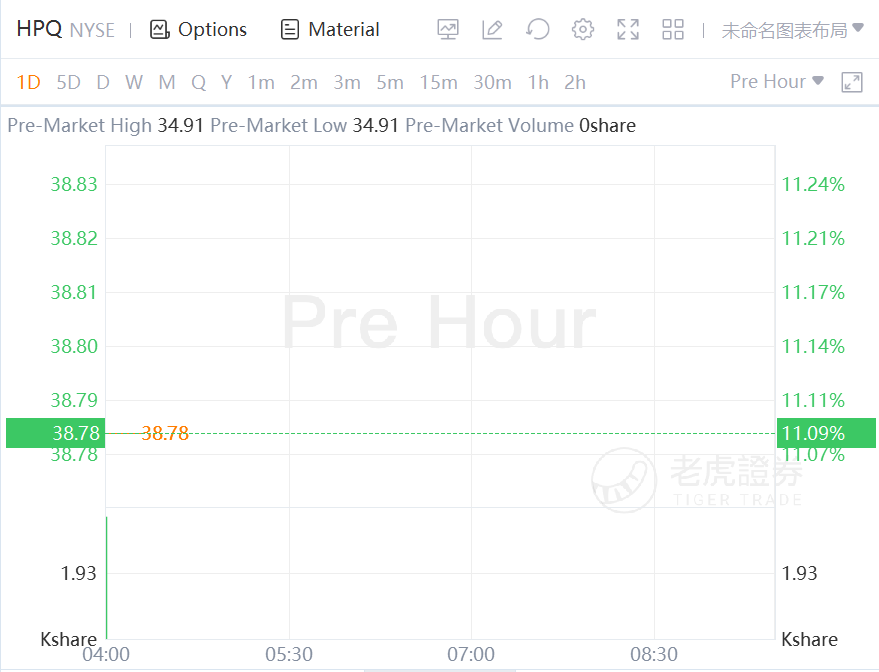Select the 1D timeframe tab
879x672 pixels.
(x=29, y=82)
